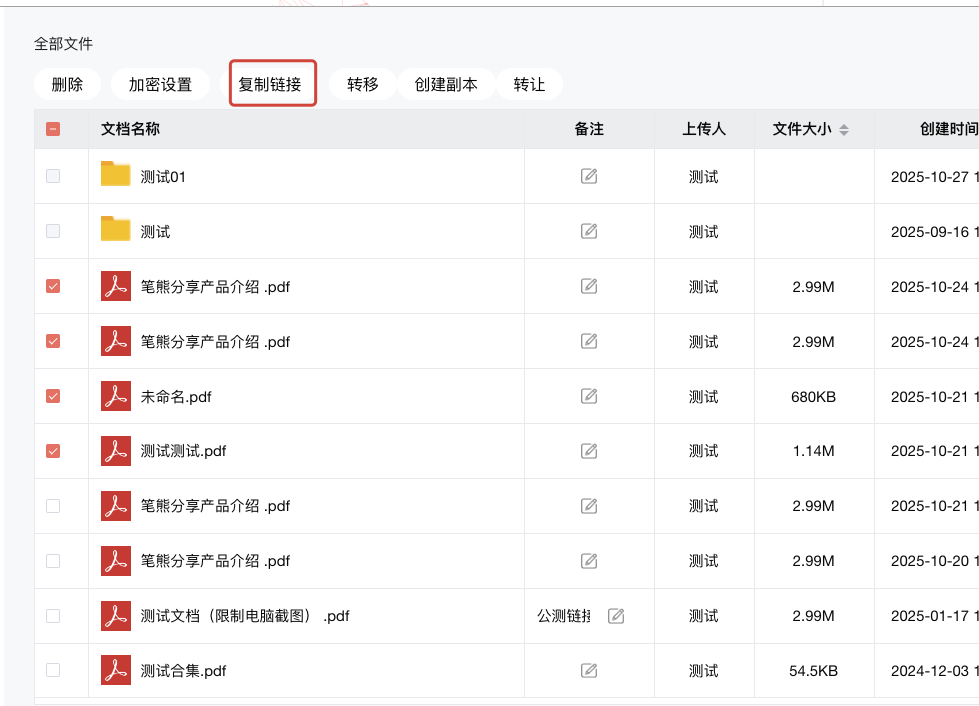Click the 测试01 folder icon

tap(116, 175)
